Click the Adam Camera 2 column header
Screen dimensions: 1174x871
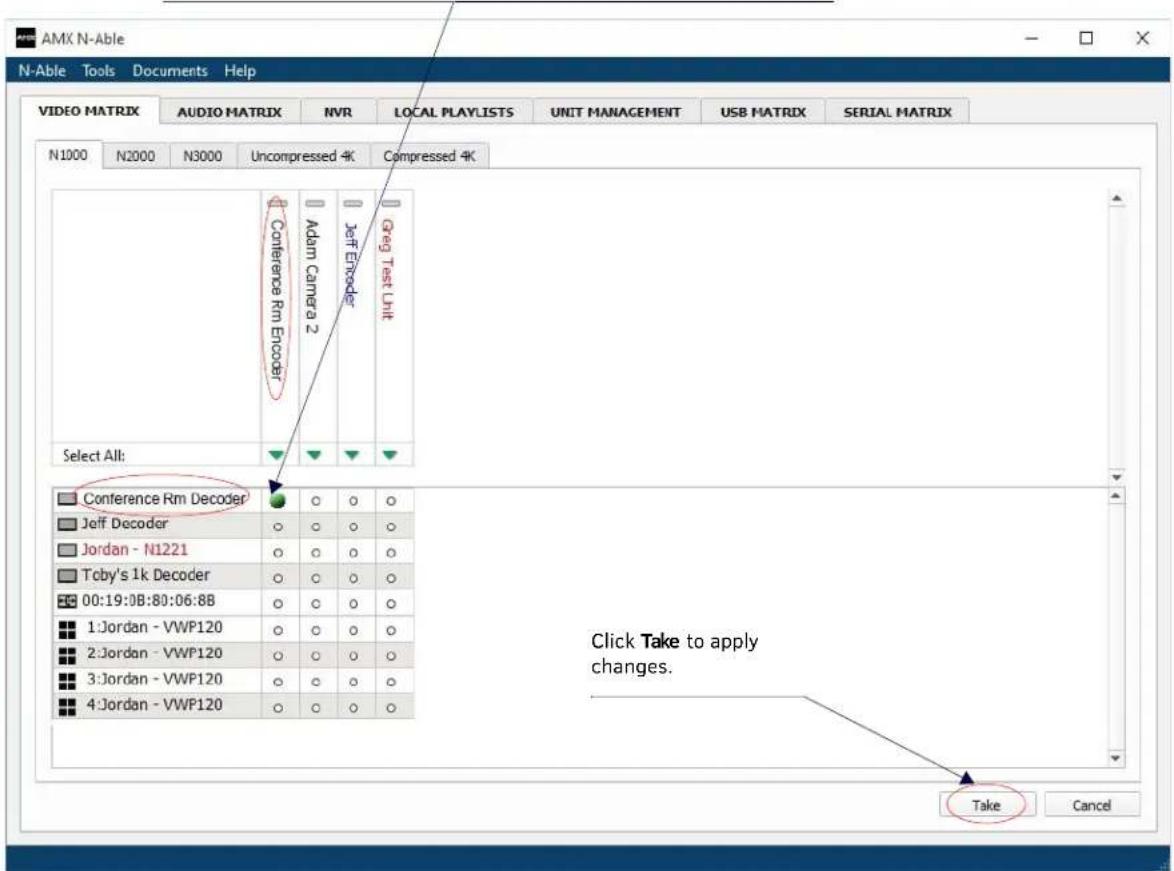(x=312, y=276)
